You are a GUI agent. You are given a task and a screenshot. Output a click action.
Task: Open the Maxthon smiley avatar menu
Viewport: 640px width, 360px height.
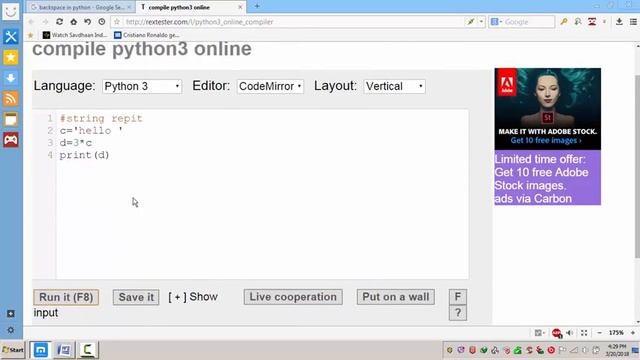(11, 12)
